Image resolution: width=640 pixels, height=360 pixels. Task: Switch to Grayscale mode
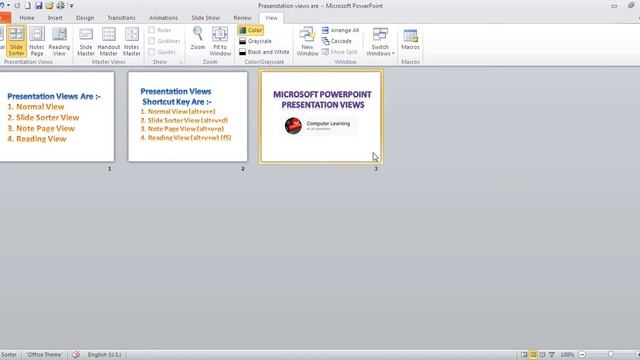(x=255, y=41)
